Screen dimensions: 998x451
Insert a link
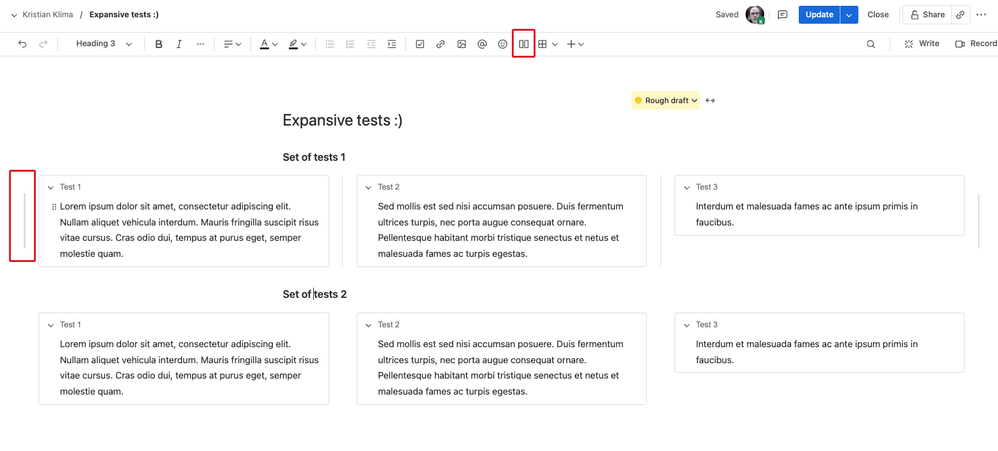pos(440,44)
